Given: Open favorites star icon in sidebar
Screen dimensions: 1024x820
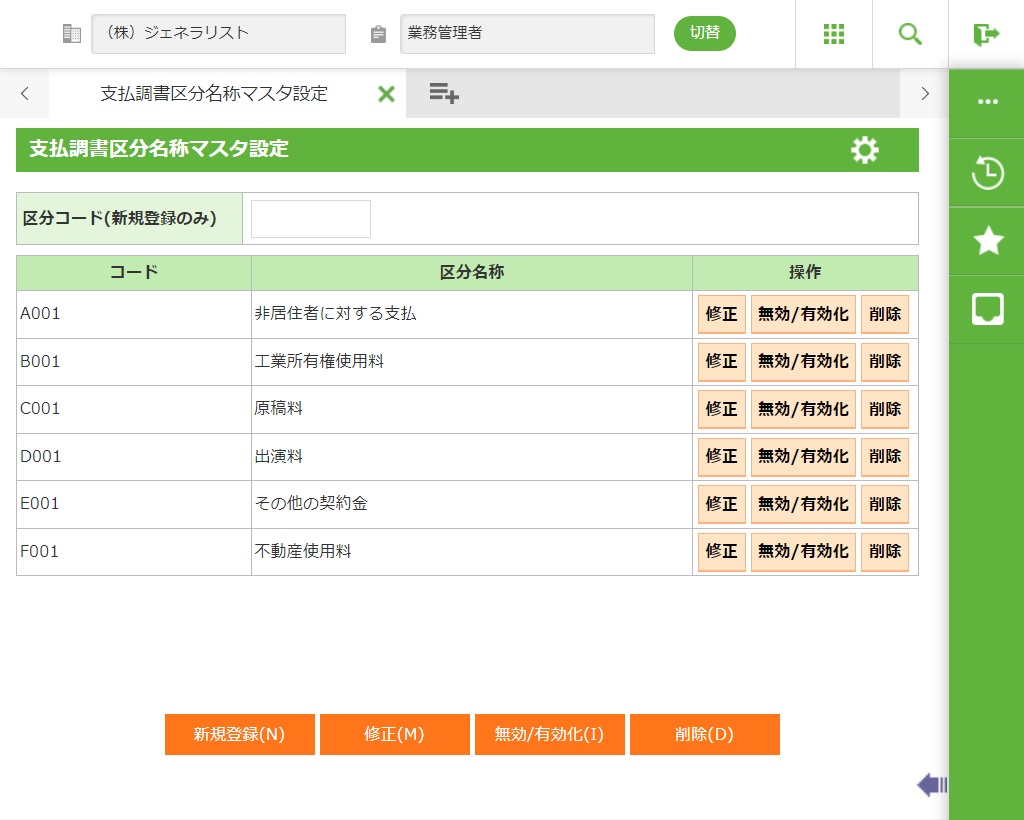Looking at the screenshot, I should 987,241.
